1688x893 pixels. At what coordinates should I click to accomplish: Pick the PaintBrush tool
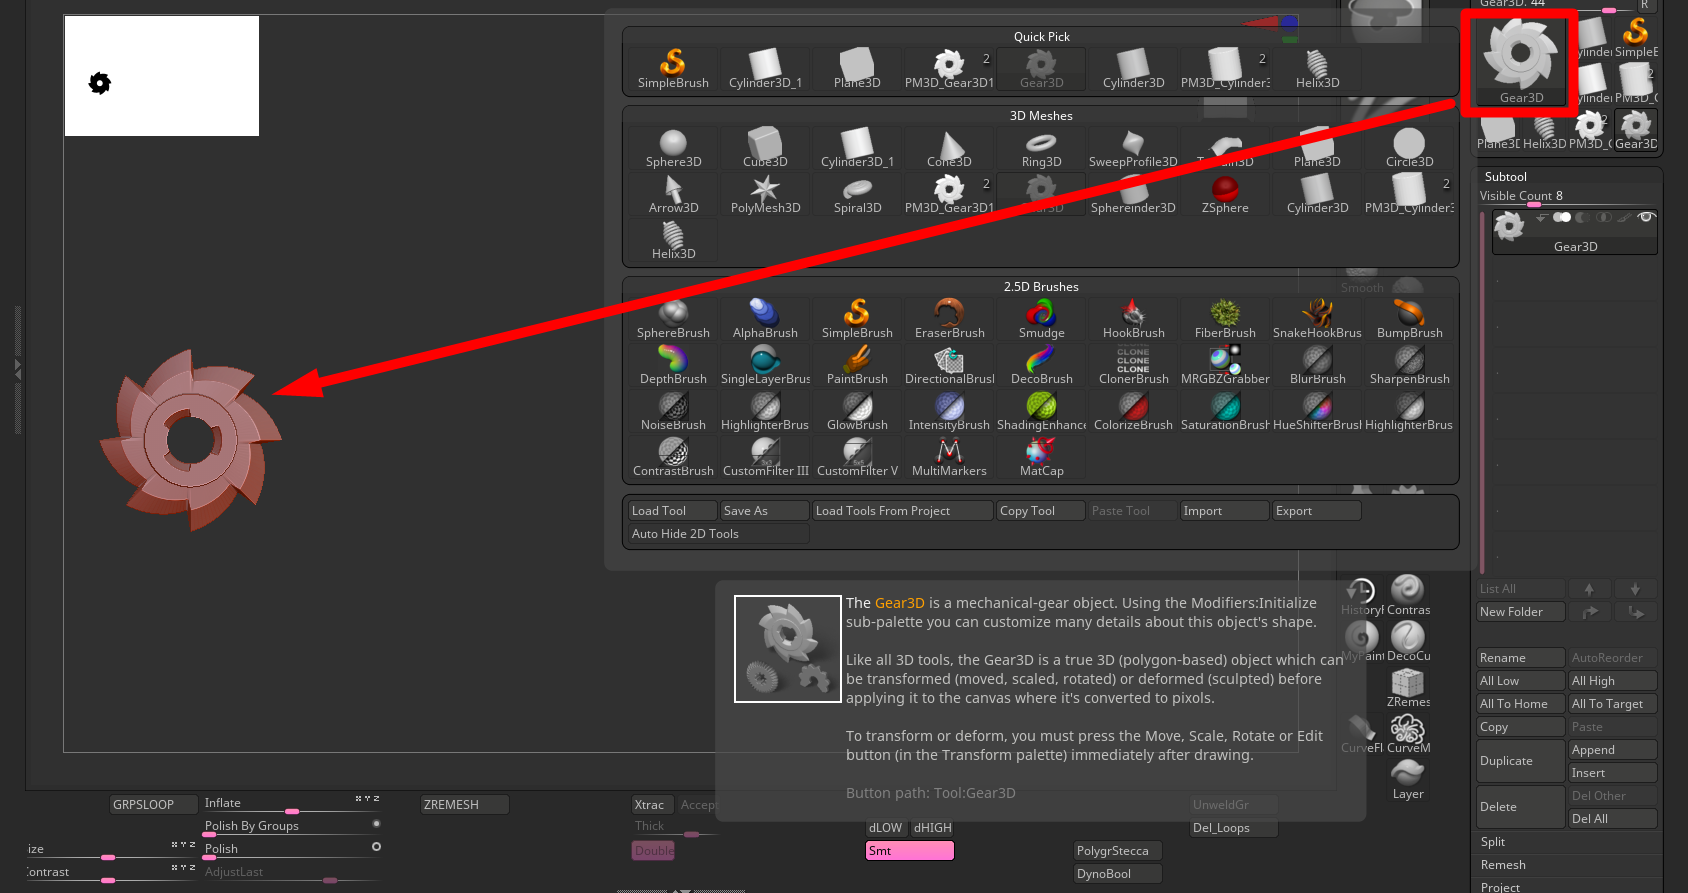857,365
